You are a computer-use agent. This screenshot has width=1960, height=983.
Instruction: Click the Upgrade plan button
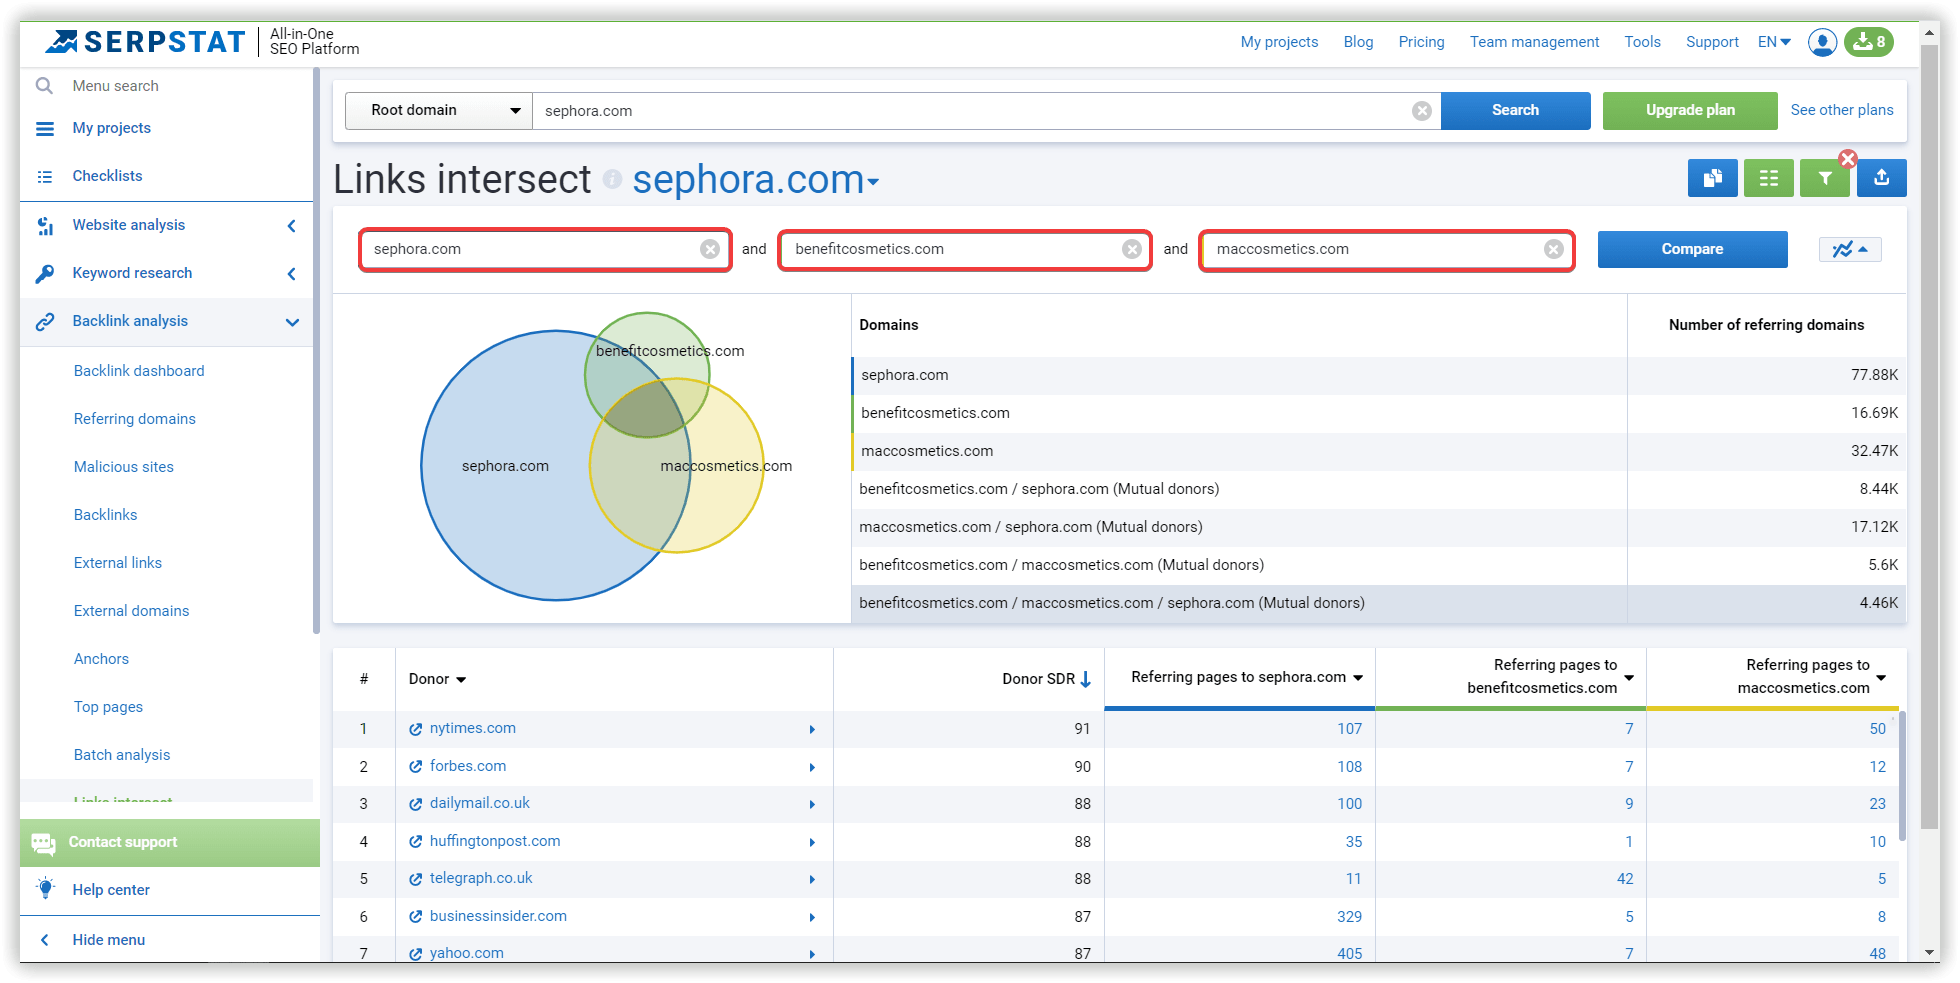(1690, 110)
